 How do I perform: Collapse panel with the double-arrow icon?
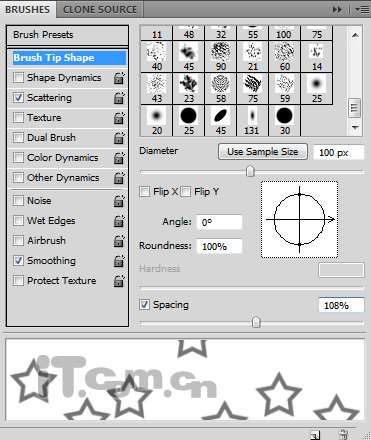tap(337, 10)
